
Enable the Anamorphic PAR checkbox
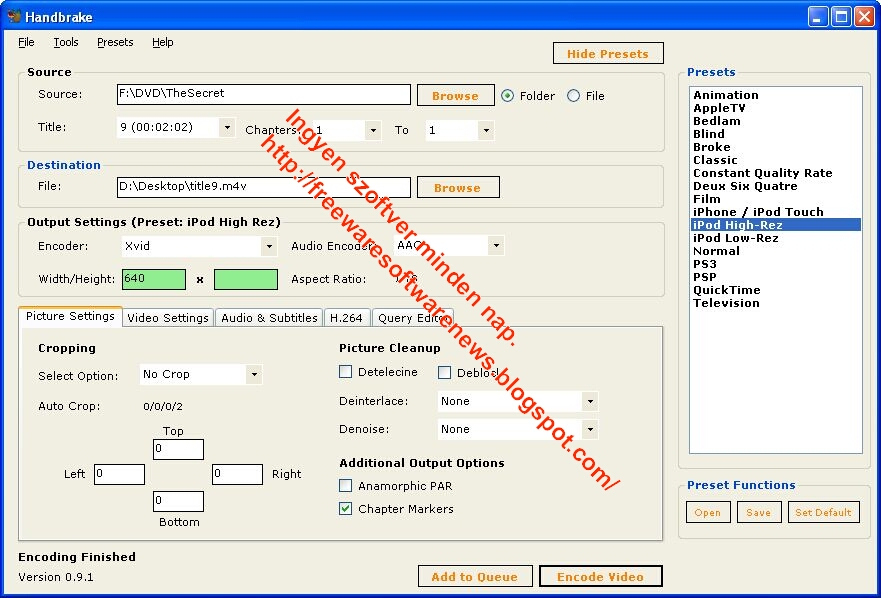pyautogui.click(x=346, y=486)
